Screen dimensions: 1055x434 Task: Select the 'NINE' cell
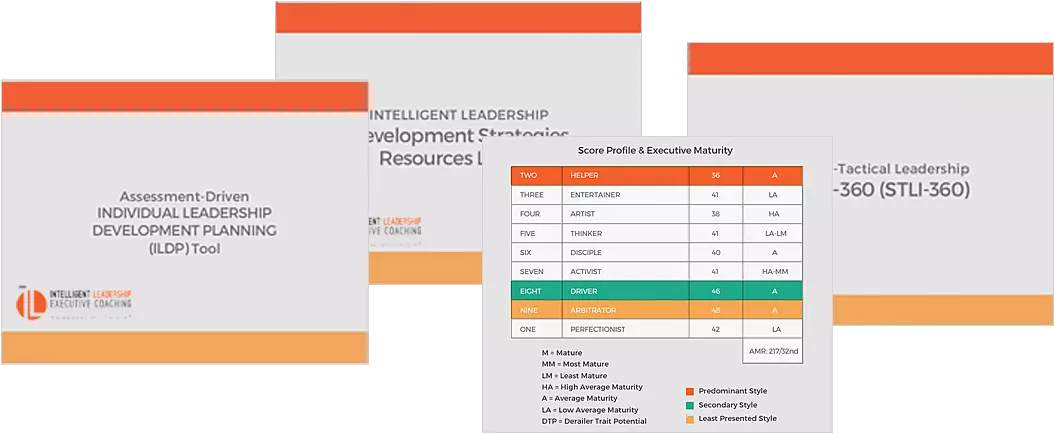point(536,310)
